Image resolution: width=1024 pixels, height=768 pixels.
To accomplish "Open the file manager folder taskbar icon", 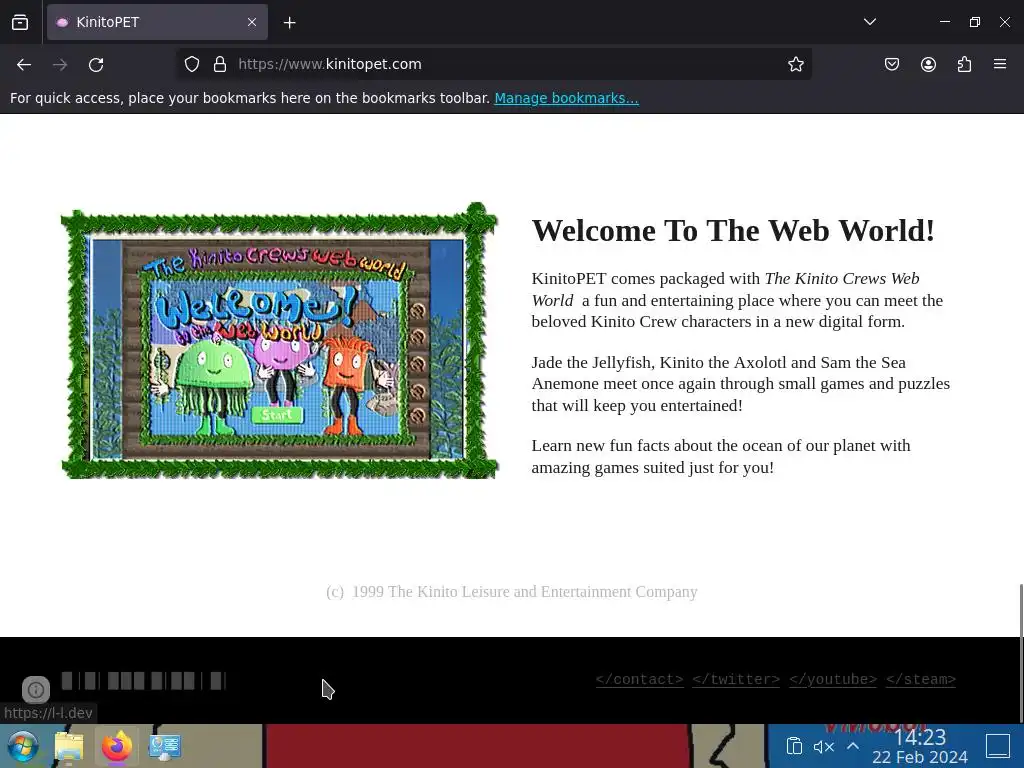I will [69, 746].
